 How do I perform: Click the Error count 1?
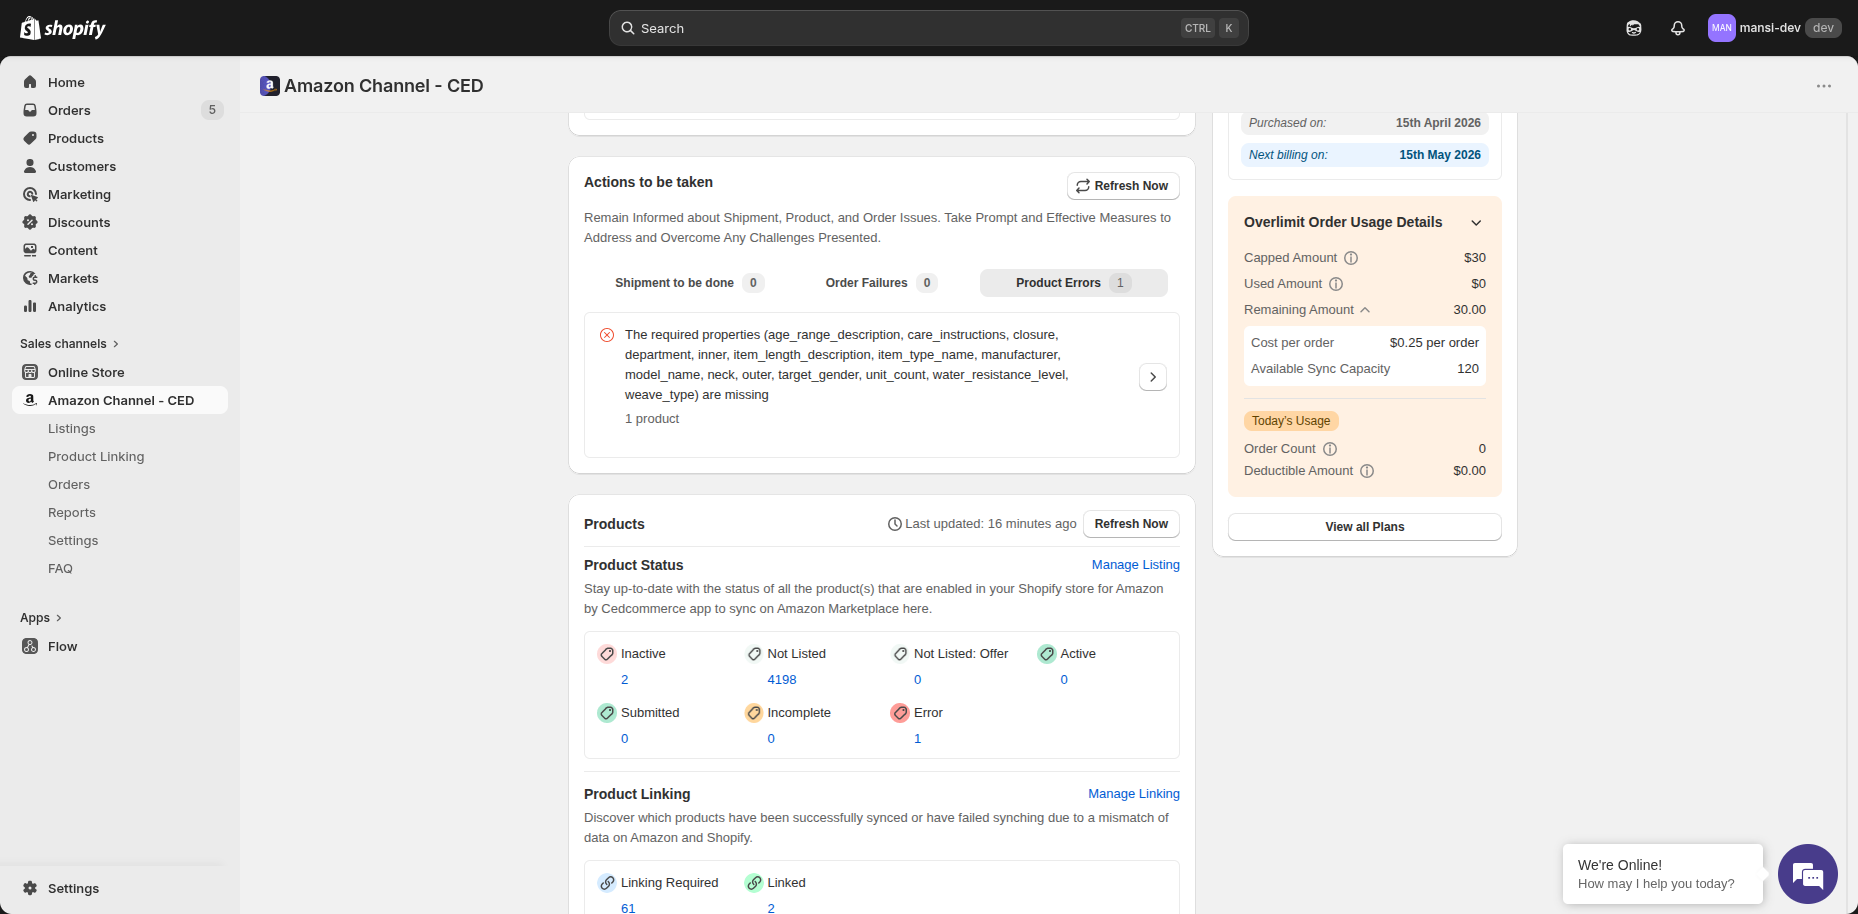pyautogui.click(x=918, y=739)
